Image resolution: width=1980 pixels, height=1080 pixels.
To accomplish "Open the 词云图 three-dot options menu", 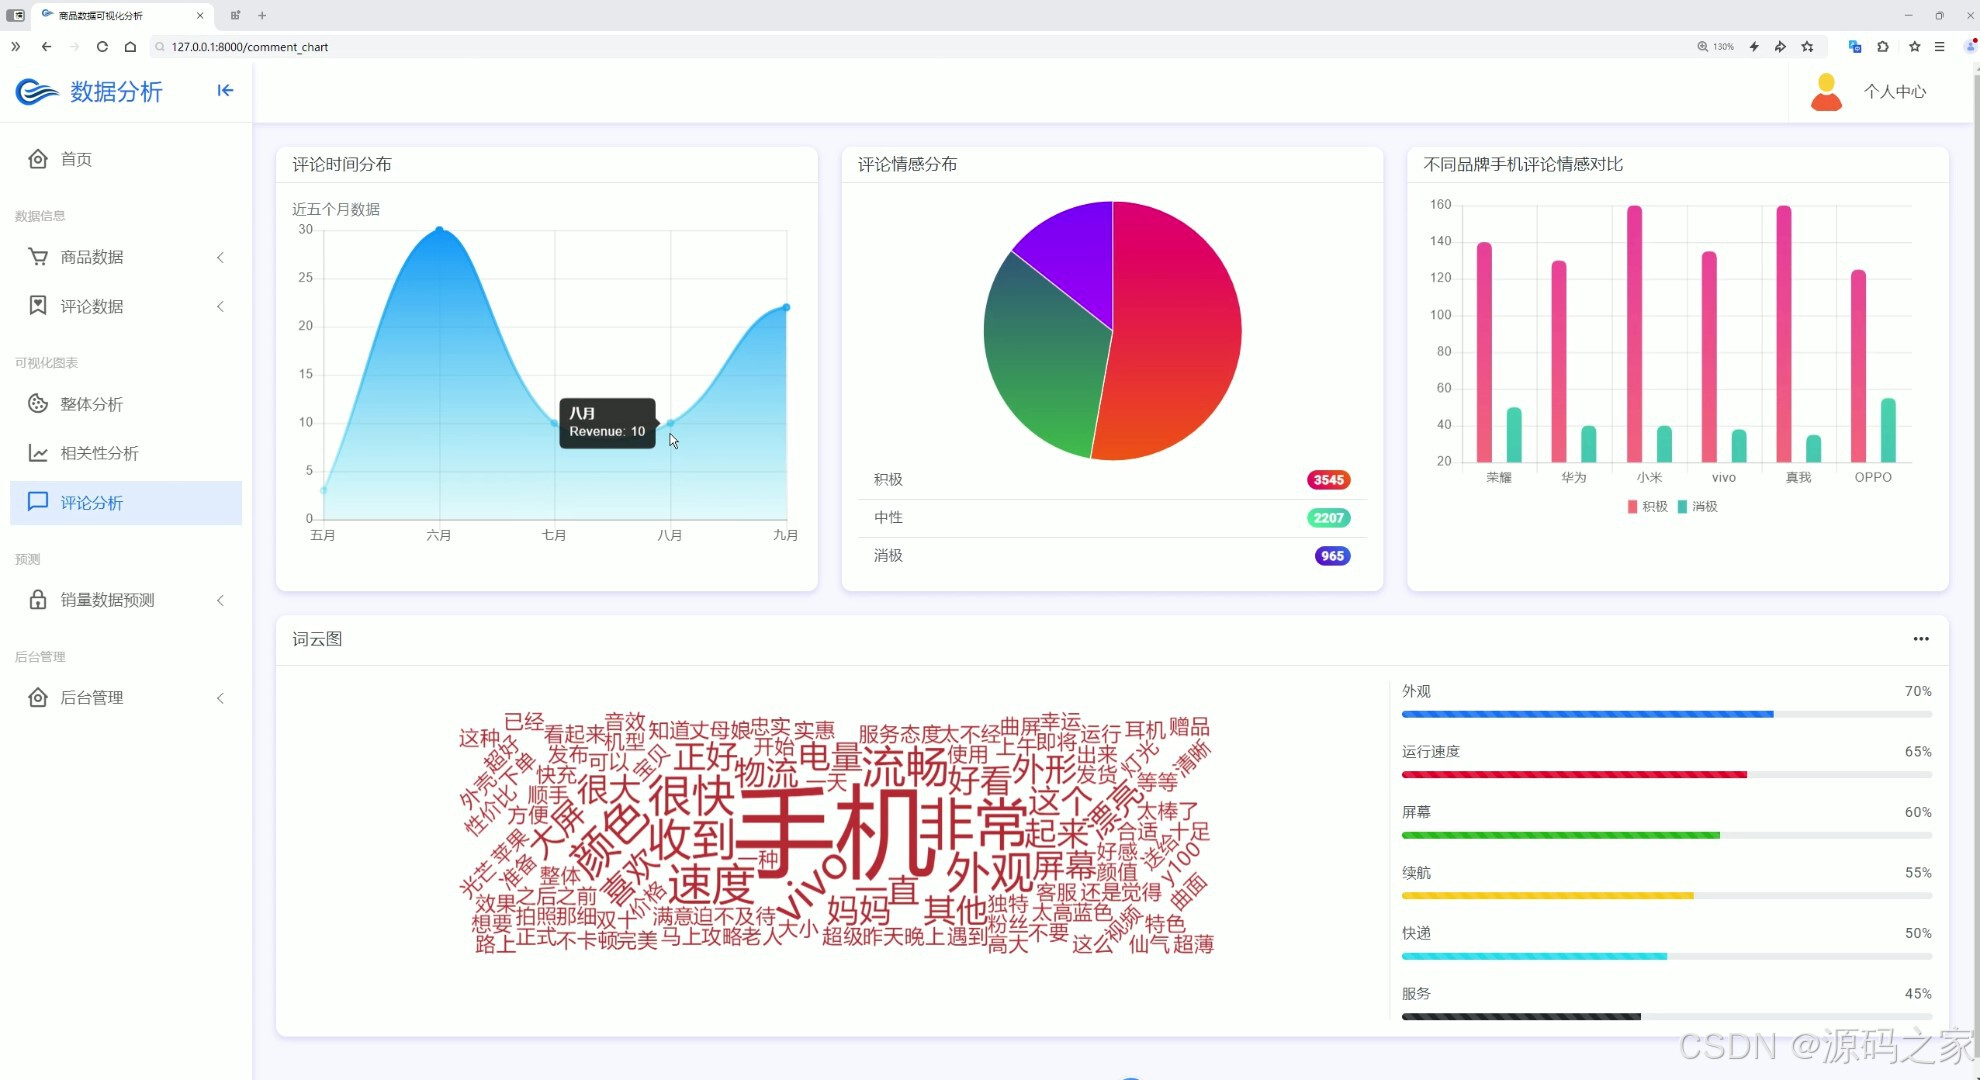I will pyautogui.click(x=1921, y=639).
